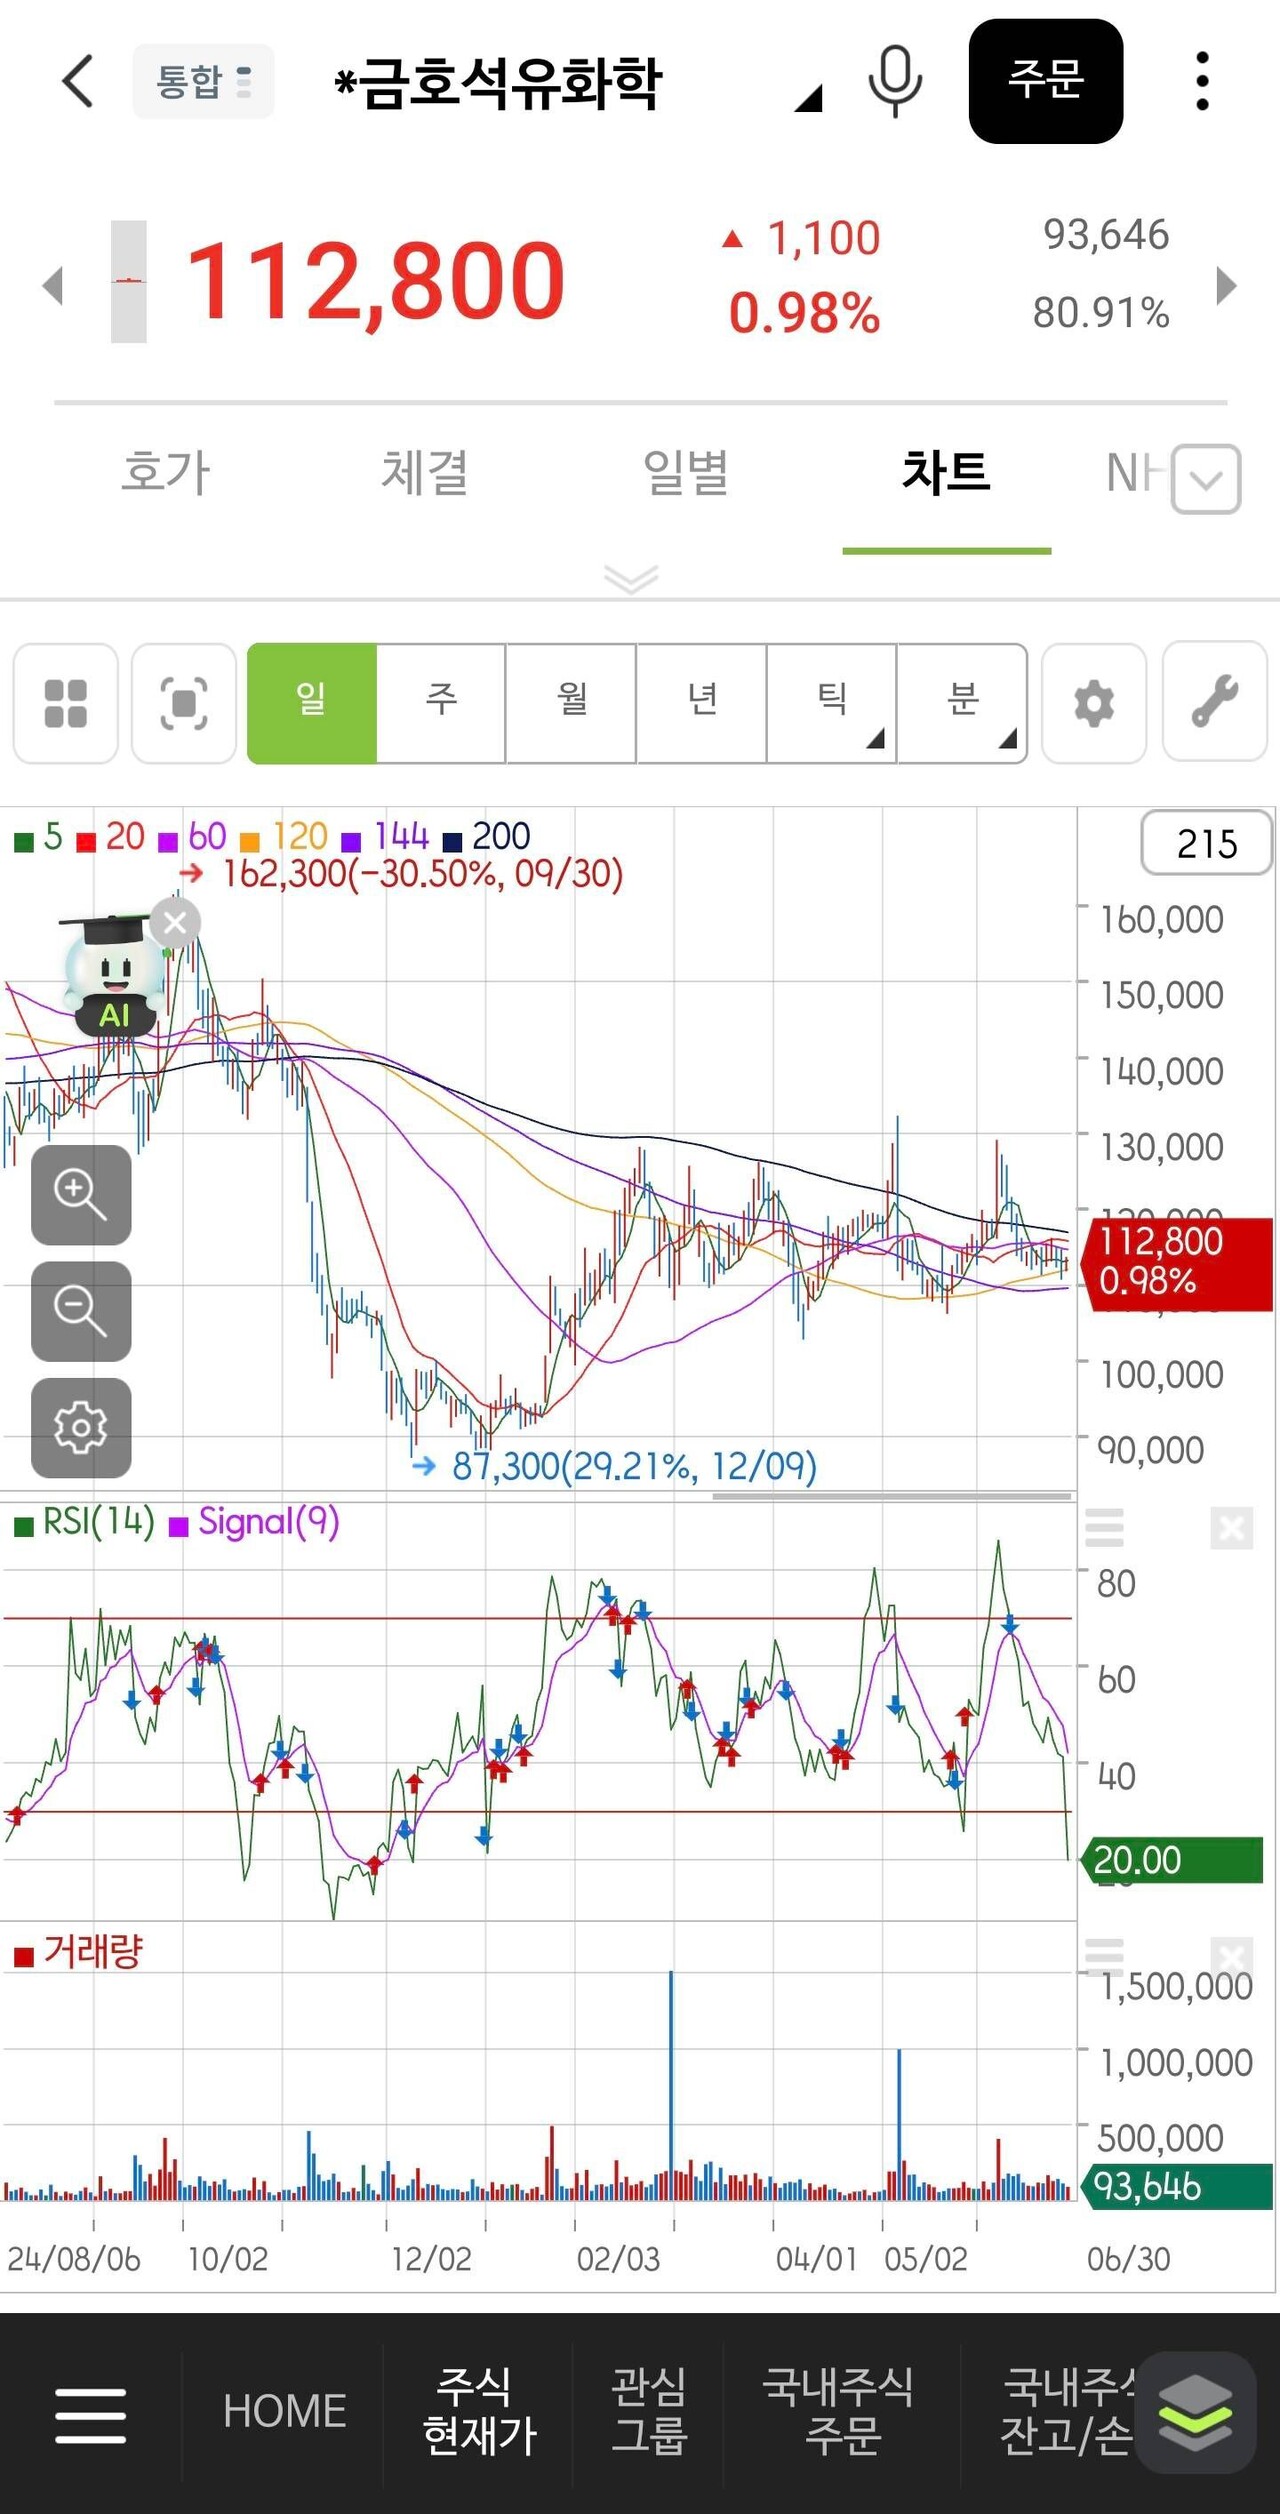This screenshot has height=2514, width=1280.
Task: Close the AI assistant badge
Action: click(175, 923)
